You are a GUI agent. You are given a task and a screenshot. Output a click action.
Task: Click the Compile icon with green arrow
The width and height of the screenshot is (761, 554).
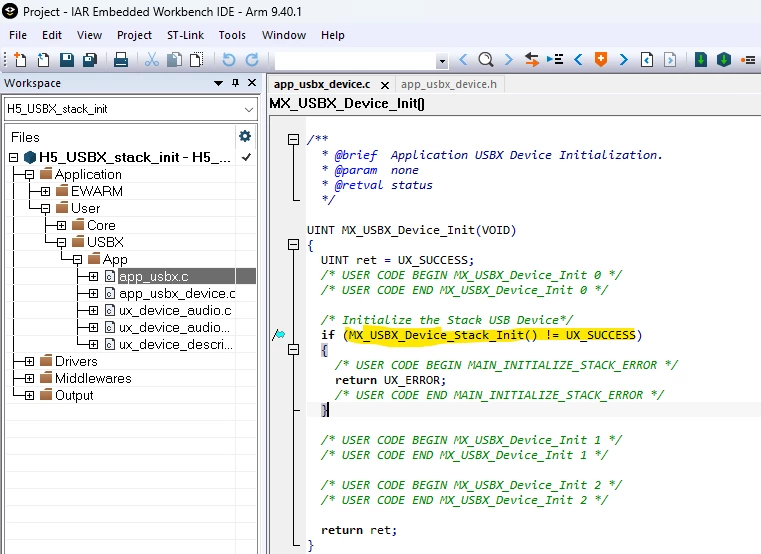(x=701, y=59)
